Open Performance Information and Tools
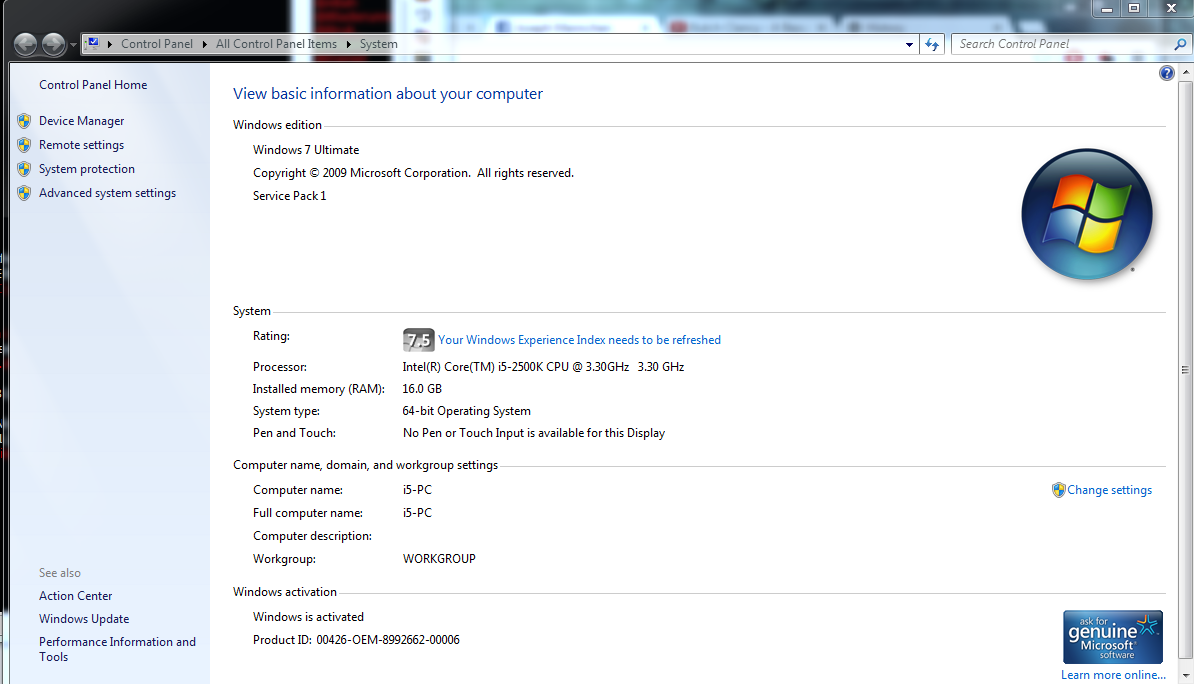1194x684 pixels. [x=117, y=649]
